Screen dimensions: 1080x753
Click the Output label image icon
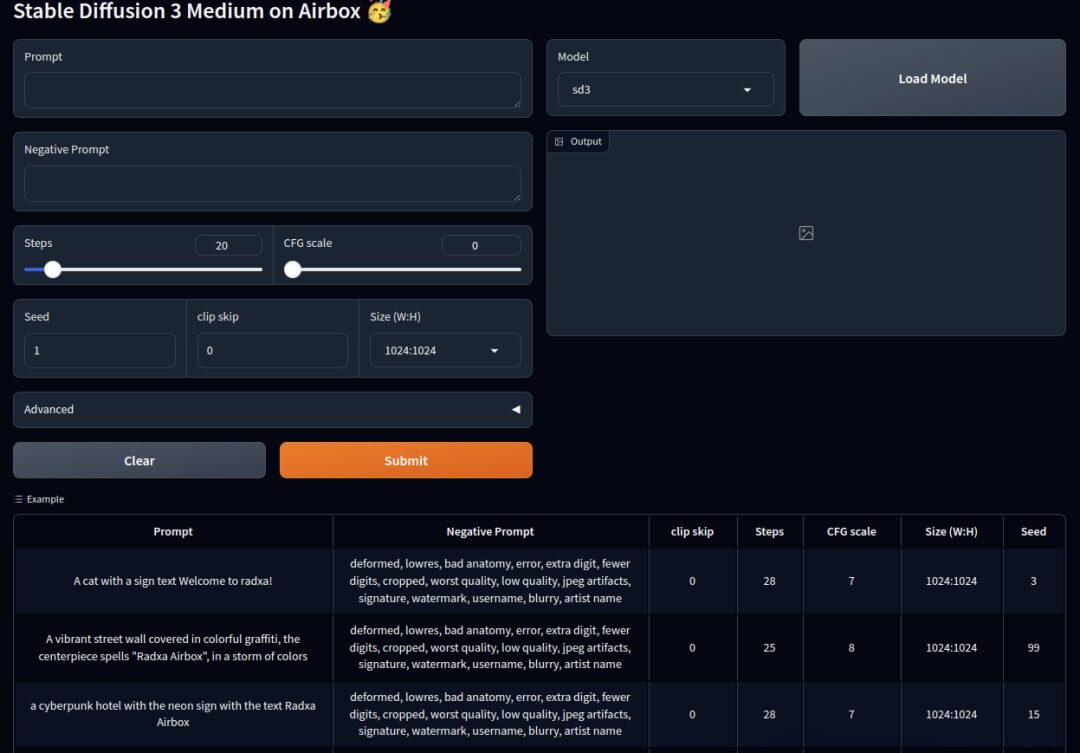click(x=559, y=142)
